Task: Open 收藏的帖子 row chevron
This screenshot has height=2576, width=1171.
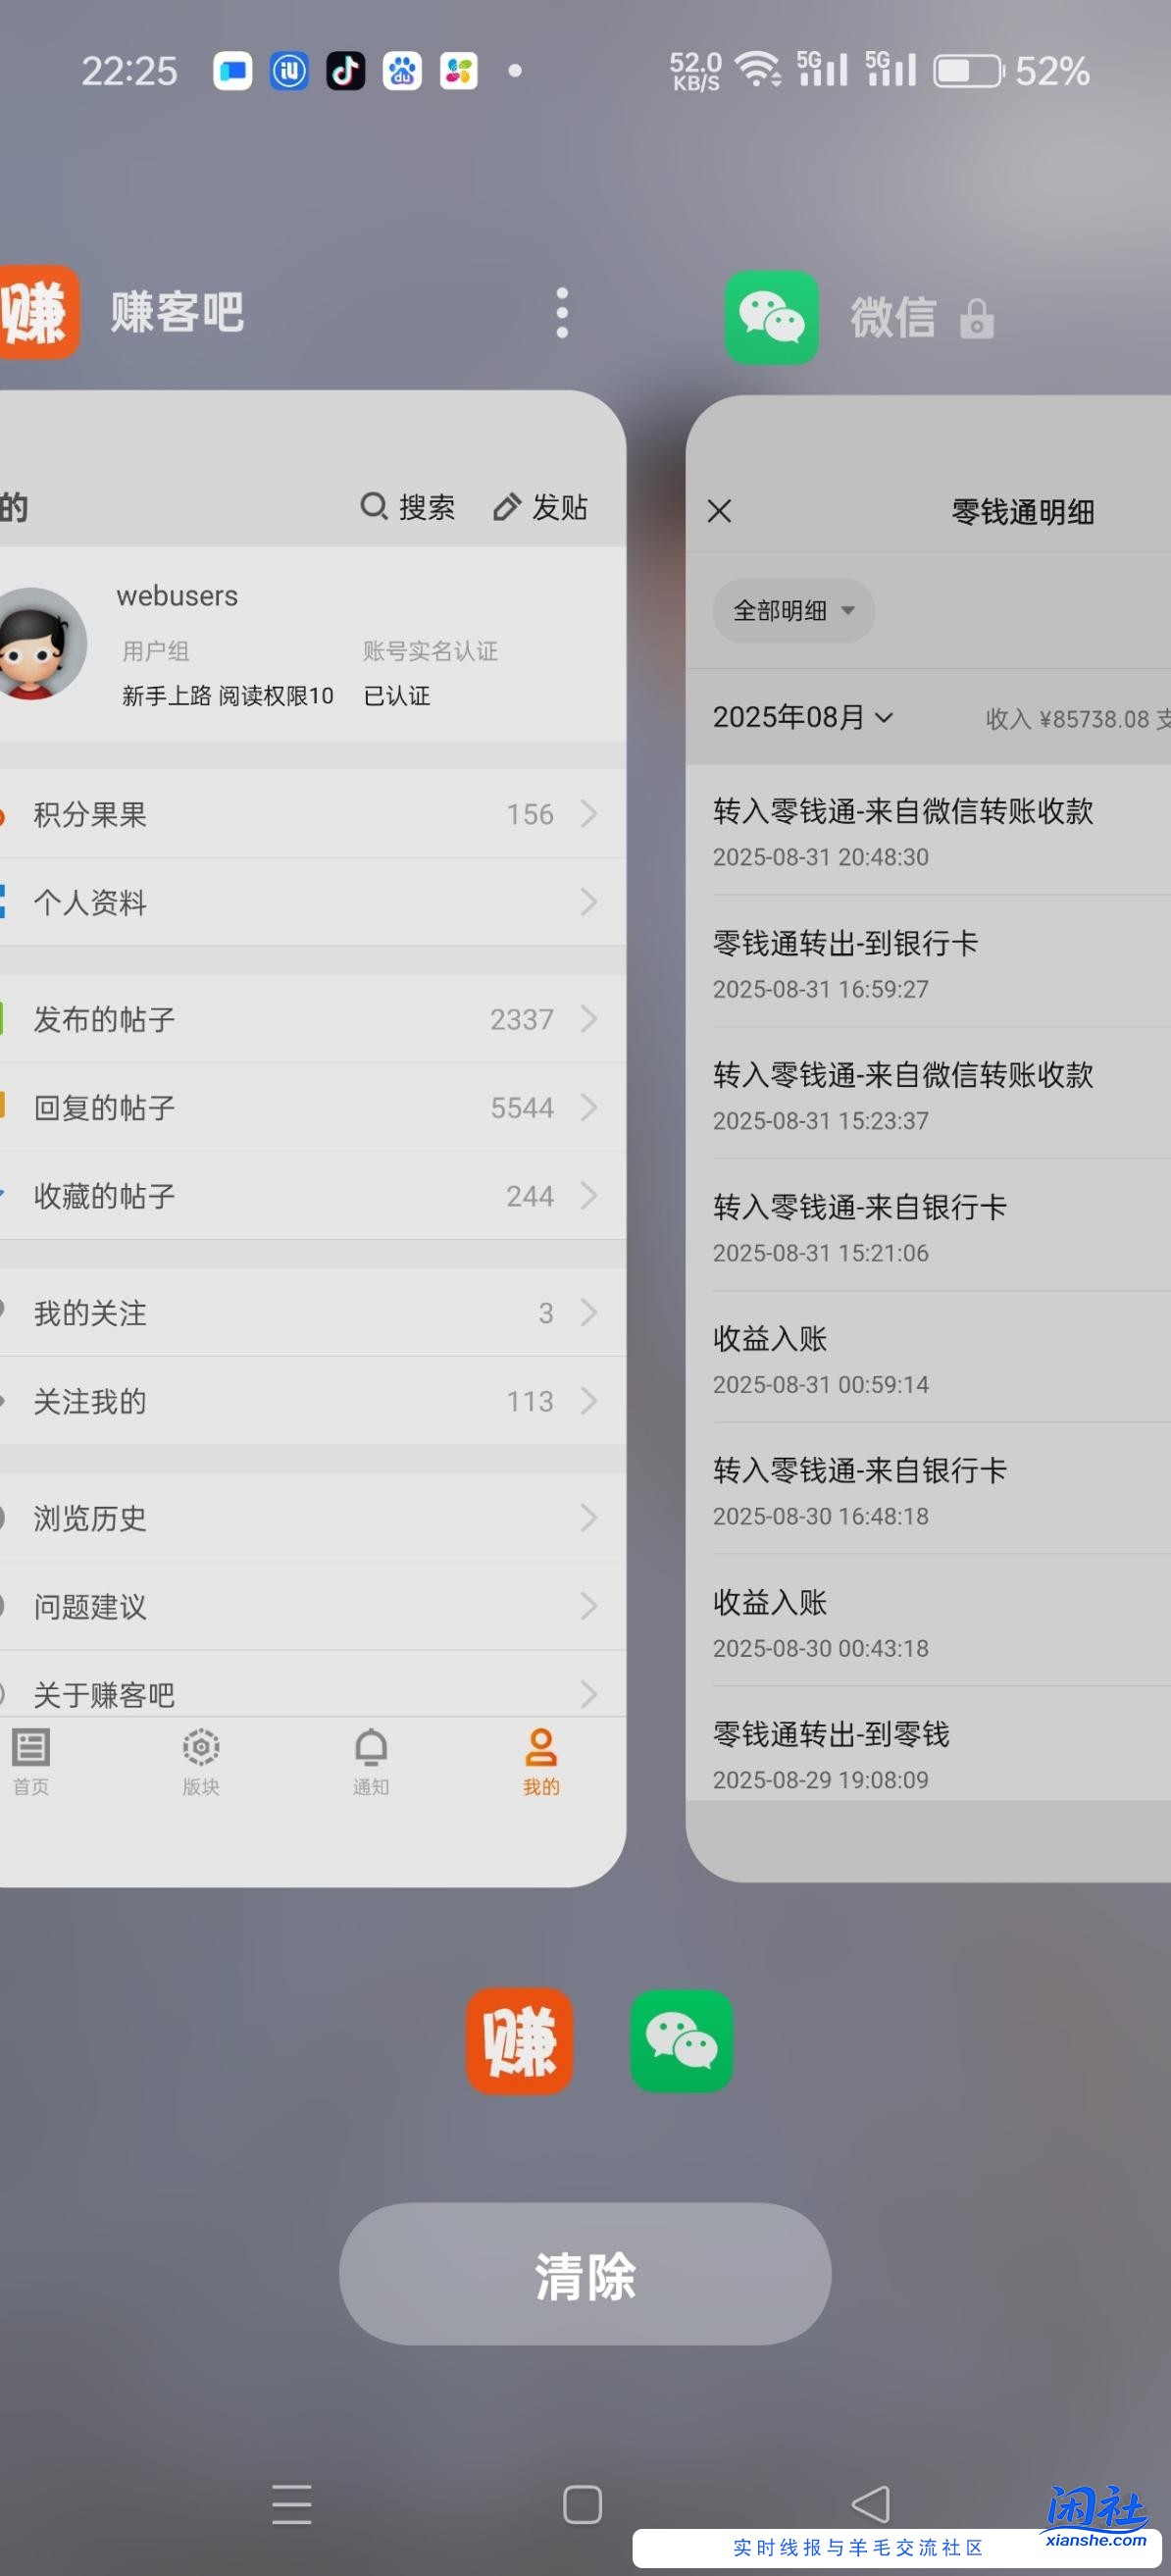Action: (x=589, y=1196)
